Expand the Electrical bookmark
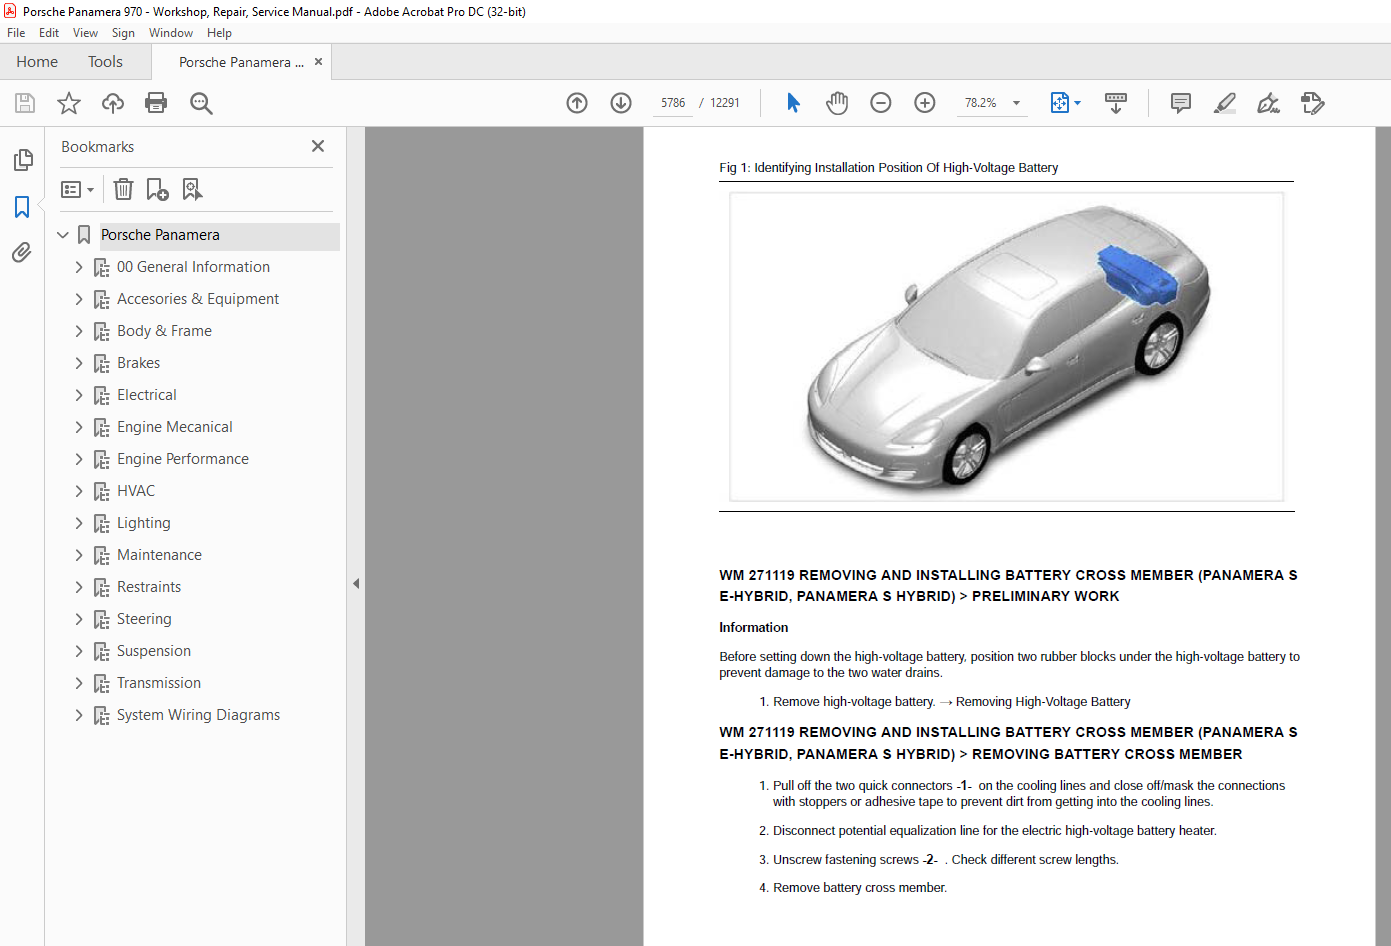 pyautogui.click(x=79, y=395)
